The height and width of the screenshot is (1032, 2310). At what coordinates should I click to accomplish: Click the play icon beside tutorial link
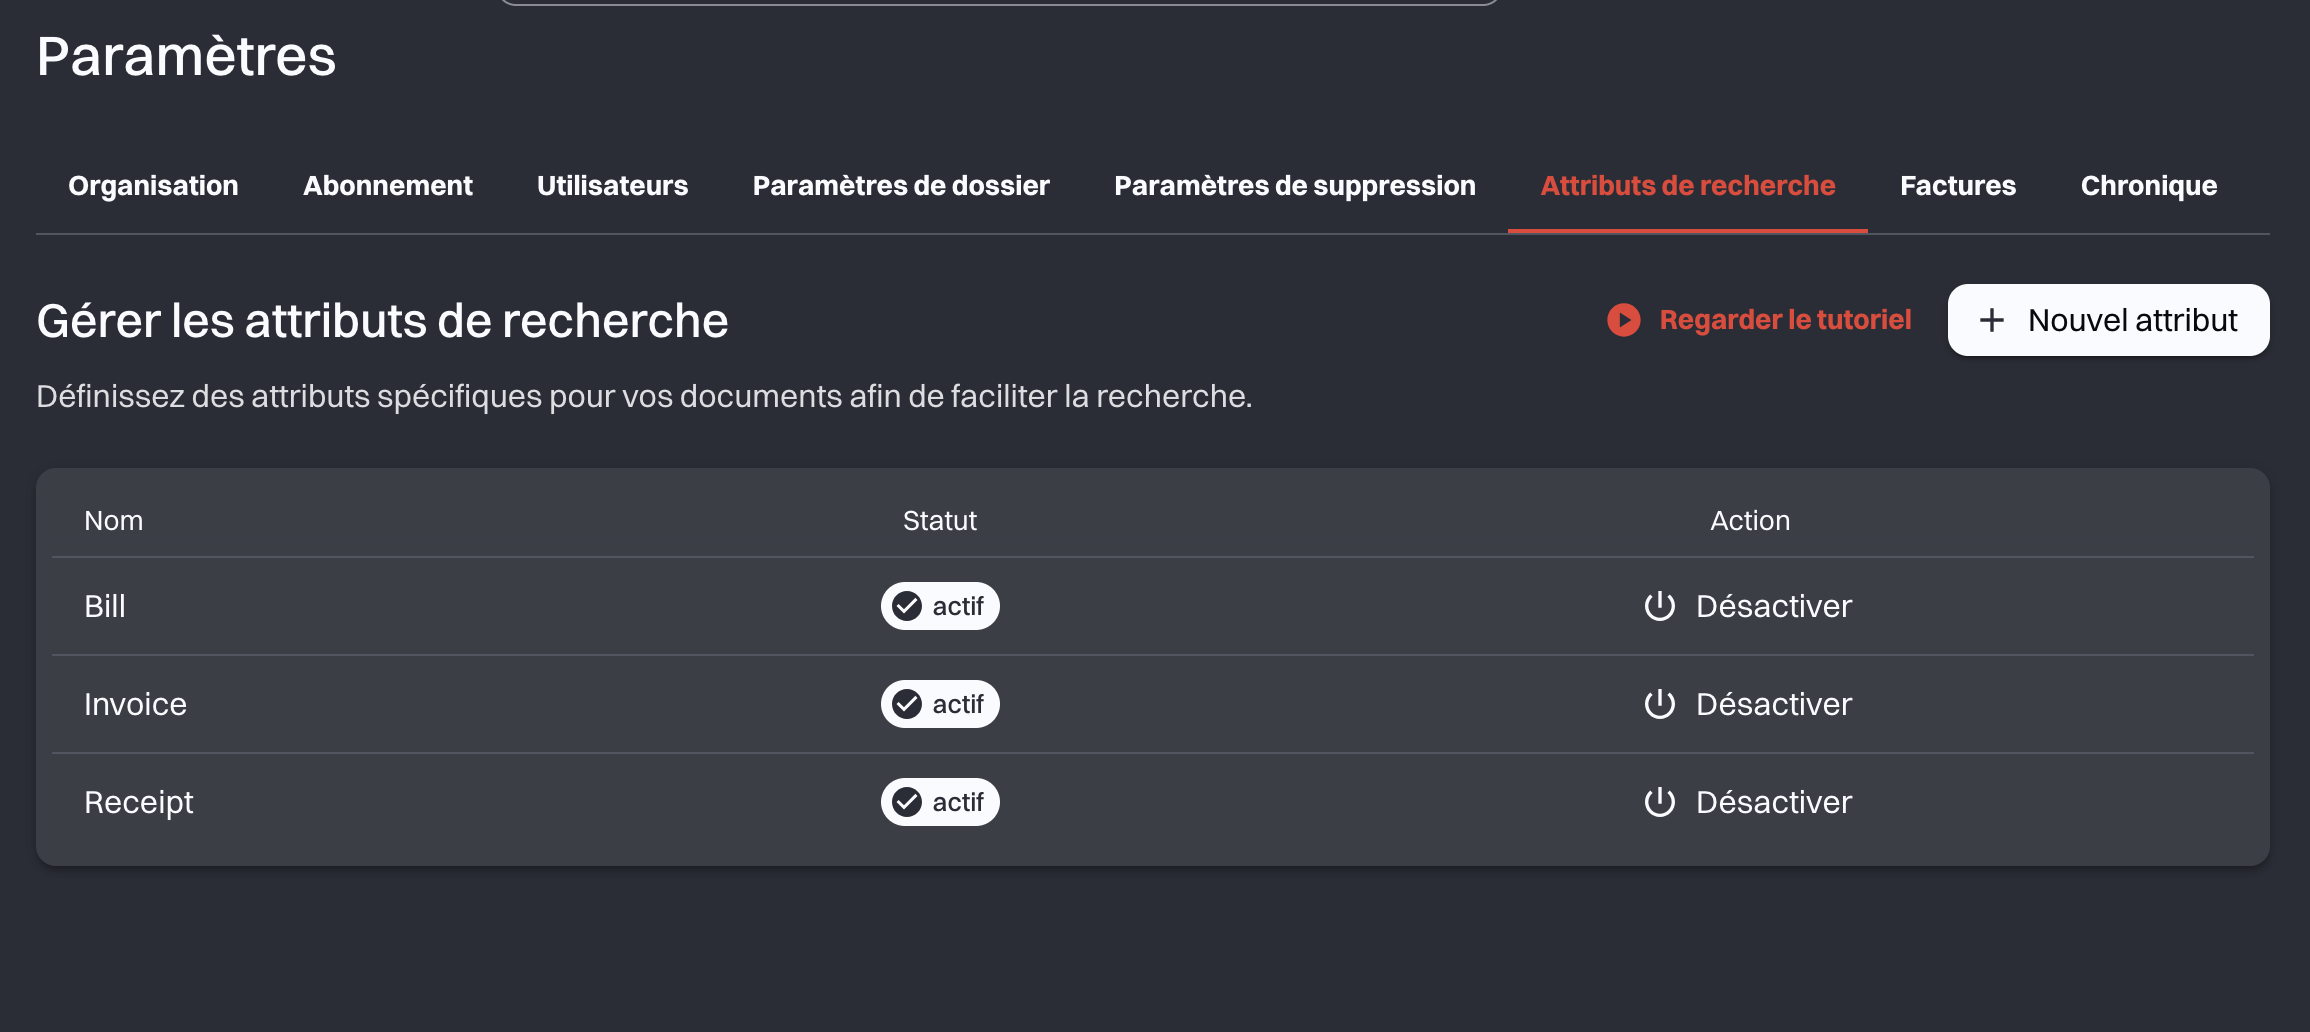1623,320
